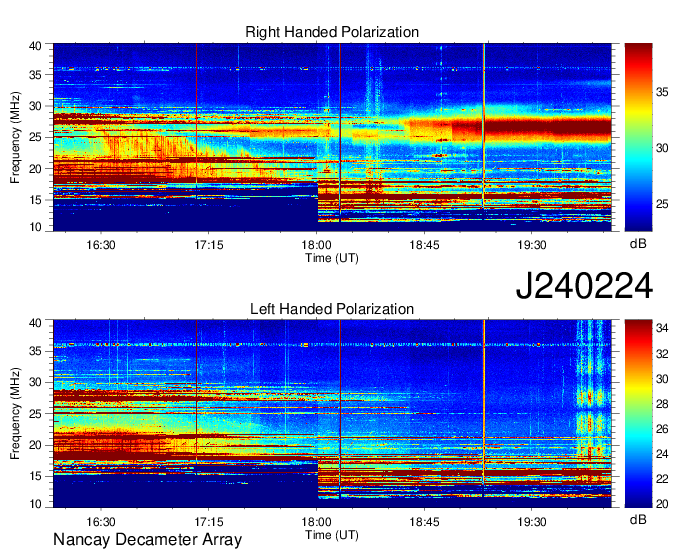Click the 15 MHz tick label on the bottom plot
Image resolution: width=680 pixels, height=552 pixels.
36,476
